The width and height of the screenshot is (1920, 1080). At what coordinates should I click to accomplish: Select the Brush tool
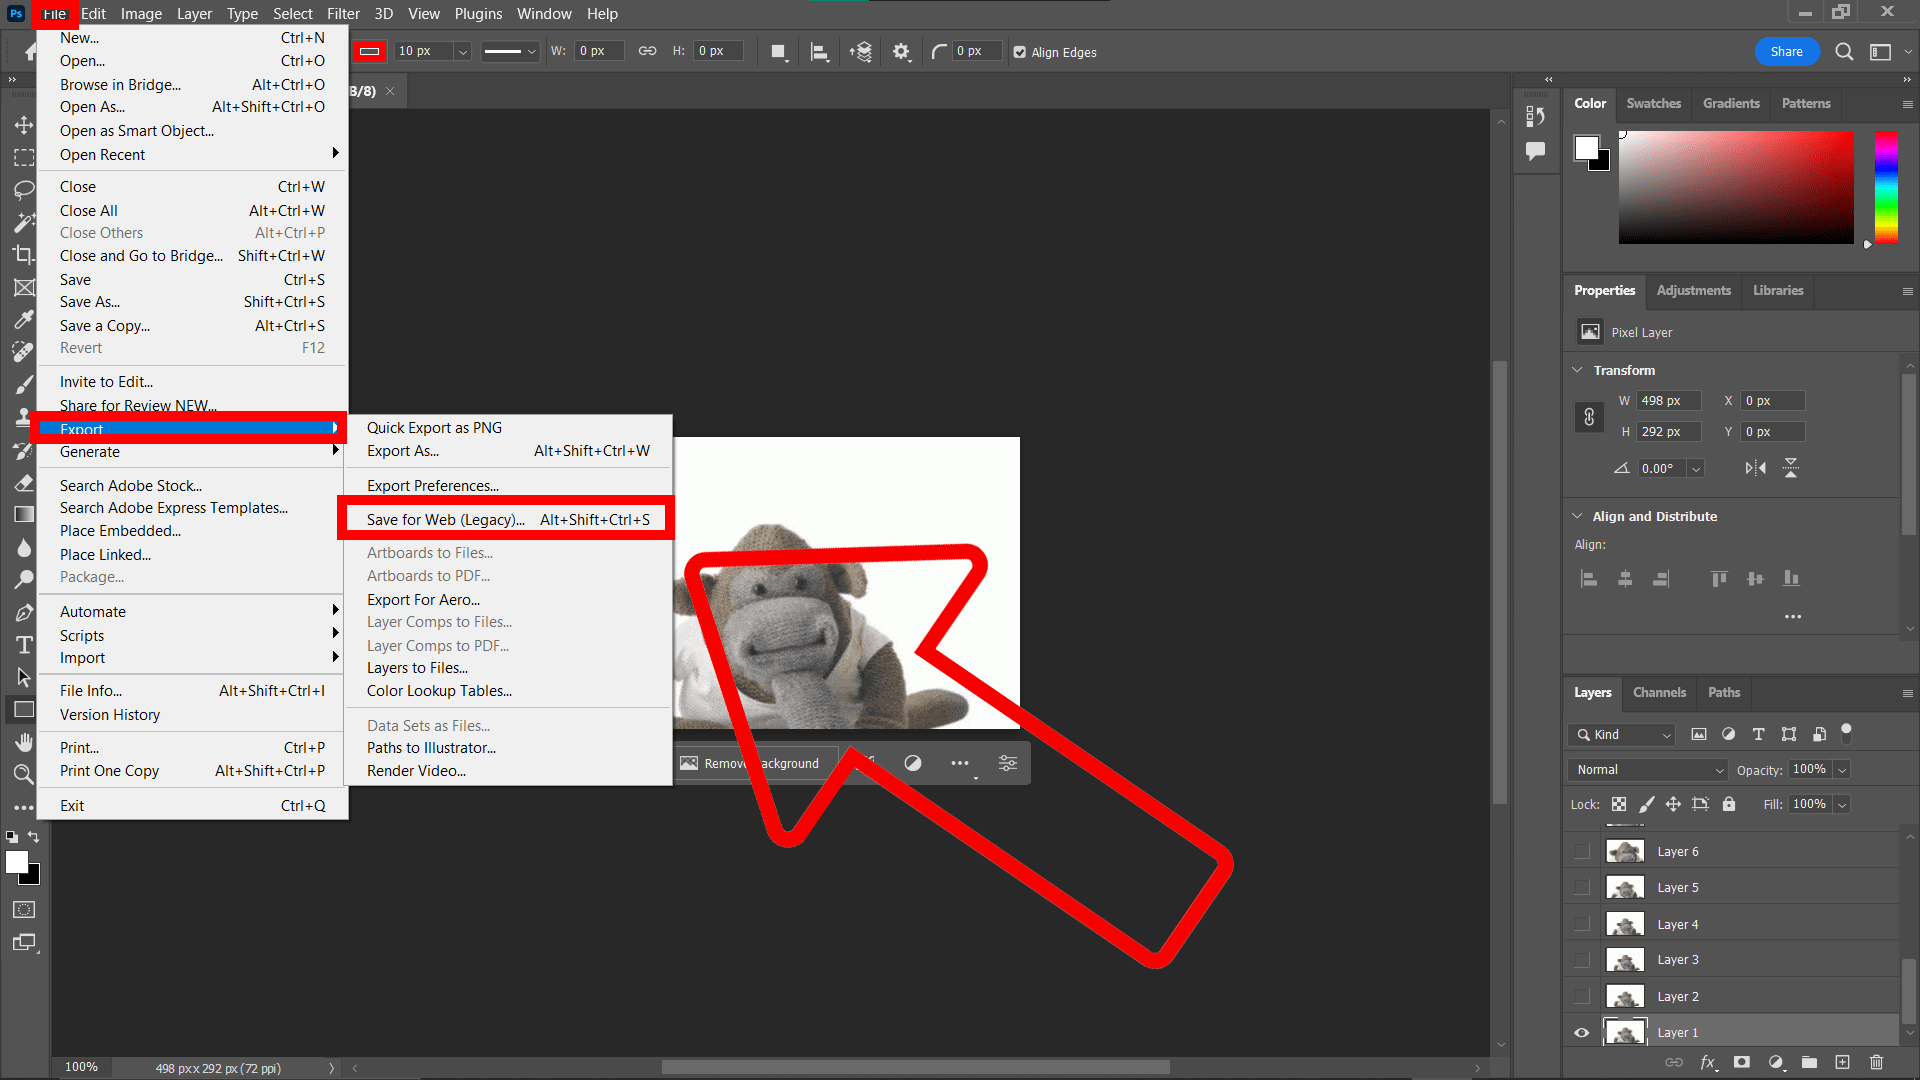pyautogui.click(x=24, y=383)
